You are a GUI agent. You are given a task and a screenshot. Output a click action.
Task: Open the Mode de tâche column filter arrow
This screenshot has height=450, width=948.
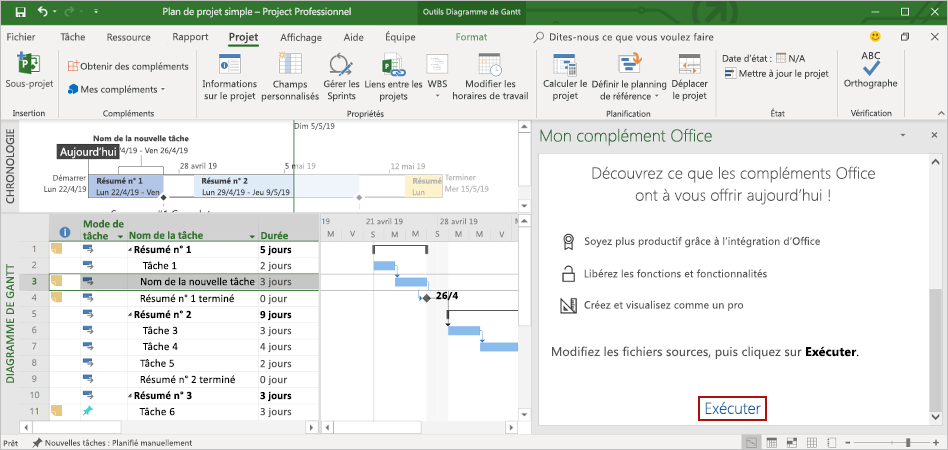click(120, 236)
